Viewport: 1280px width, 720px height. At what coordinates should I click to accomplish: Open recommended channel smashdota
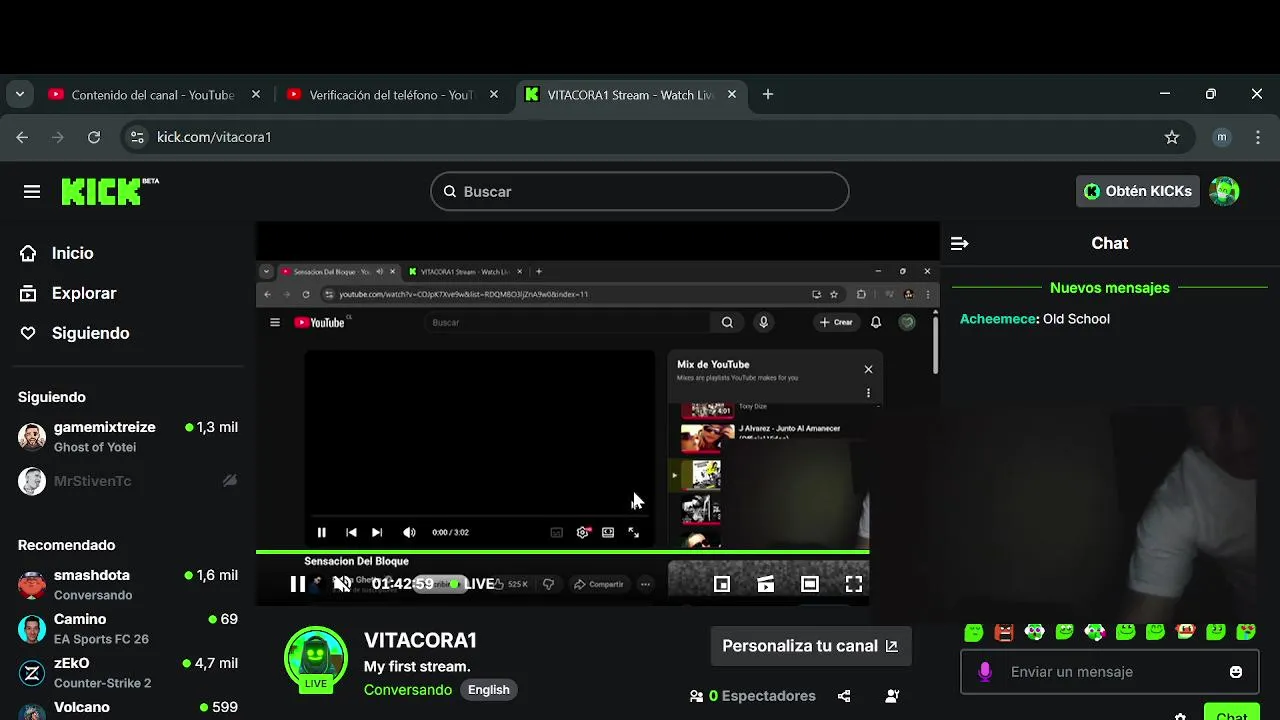[128, 585]
